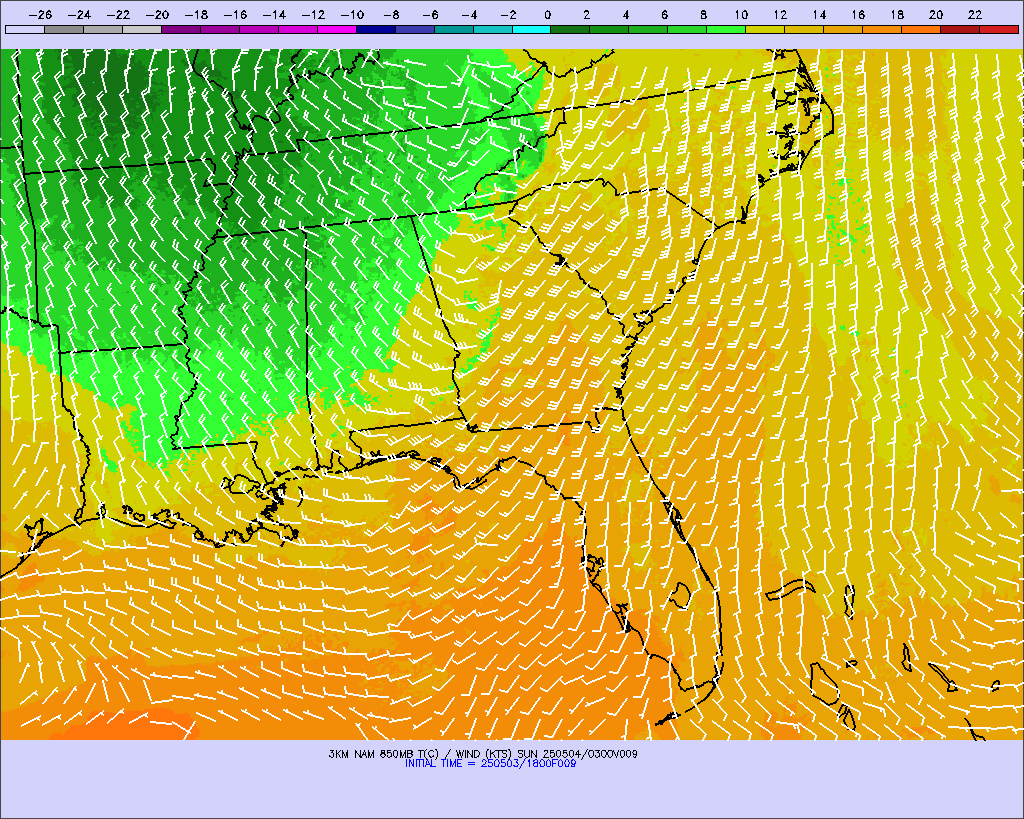Click the "-16" scale label
This screenshot has height=819, width=1024.
(x=235, y=14)
